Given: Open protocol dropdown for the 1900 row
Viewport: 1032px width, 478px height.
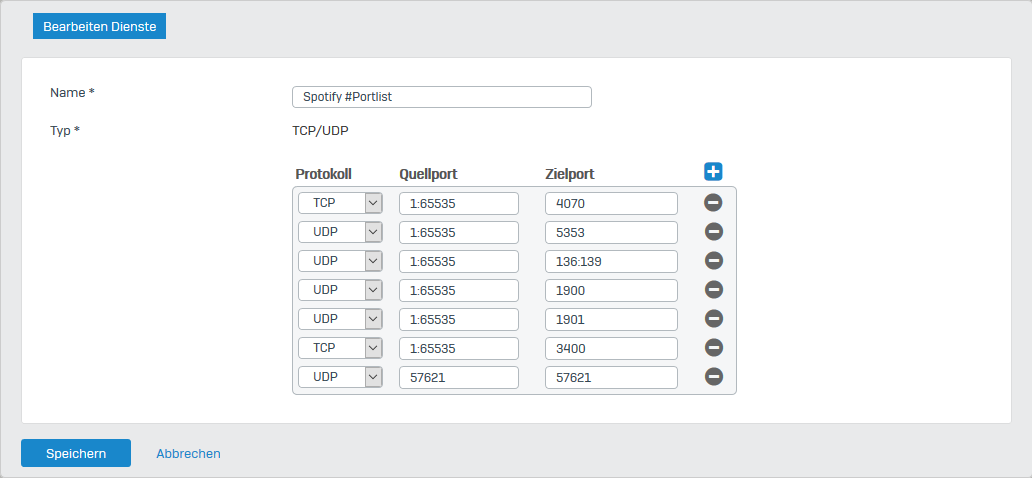Looking at the screenshot, I should tap(340, 290).
